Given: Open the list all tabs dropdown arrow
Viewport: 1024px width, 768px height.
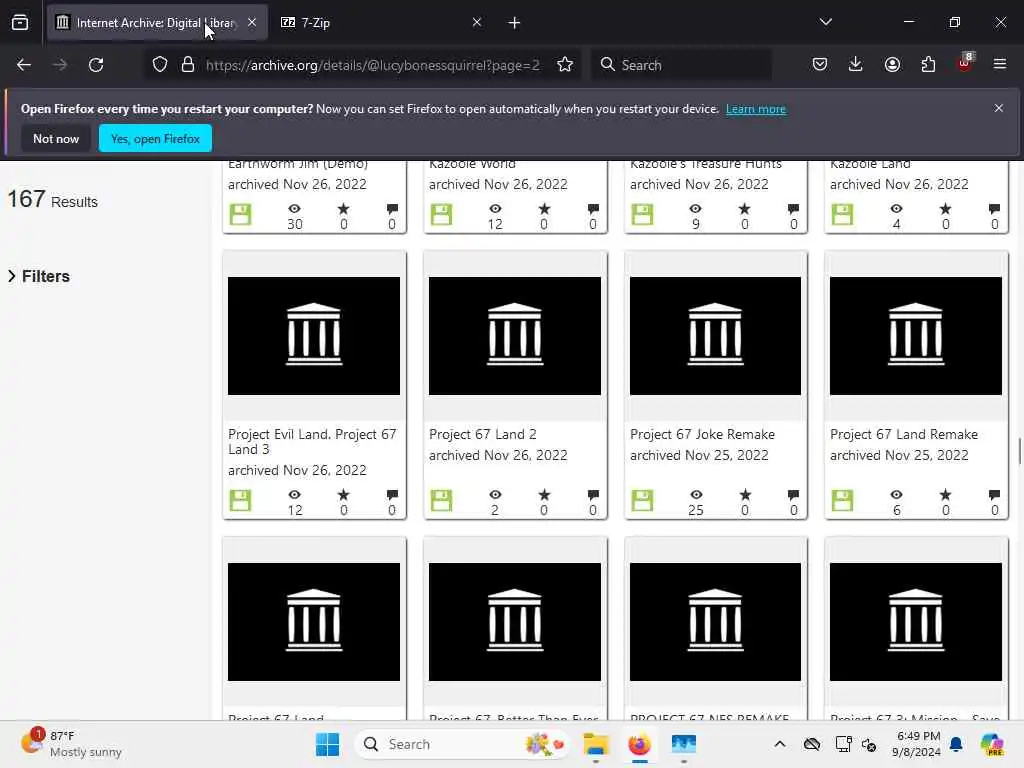Looking at the screenshot, I should tap(825, 22).
